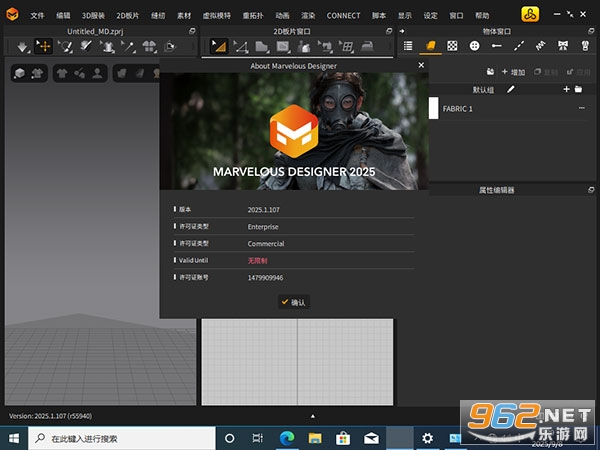This screenshot has width=600, height=450.
Task: Undock the 2D板片窗口 panel
Action: pyautogui.click(x=389, y=31)
